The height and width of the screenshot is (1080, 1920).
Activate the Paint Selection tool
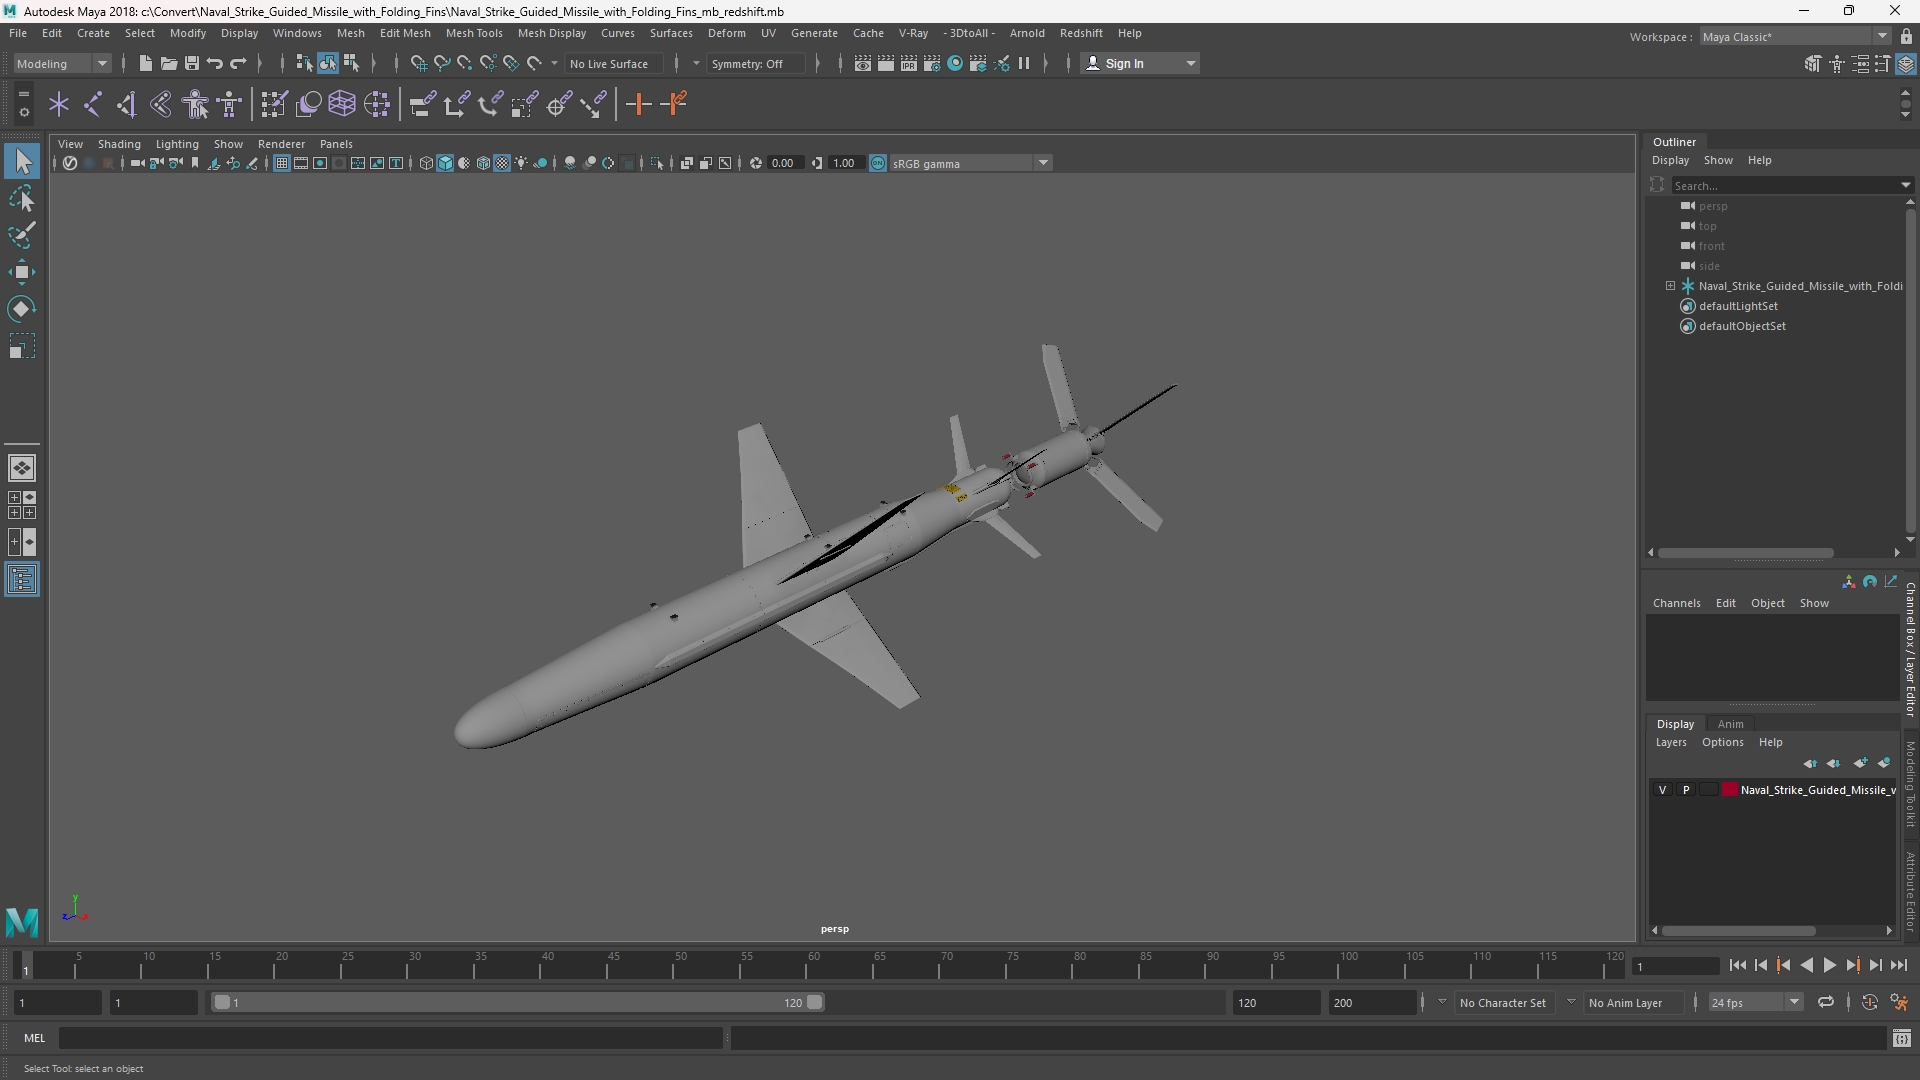[x=22, y=236]
